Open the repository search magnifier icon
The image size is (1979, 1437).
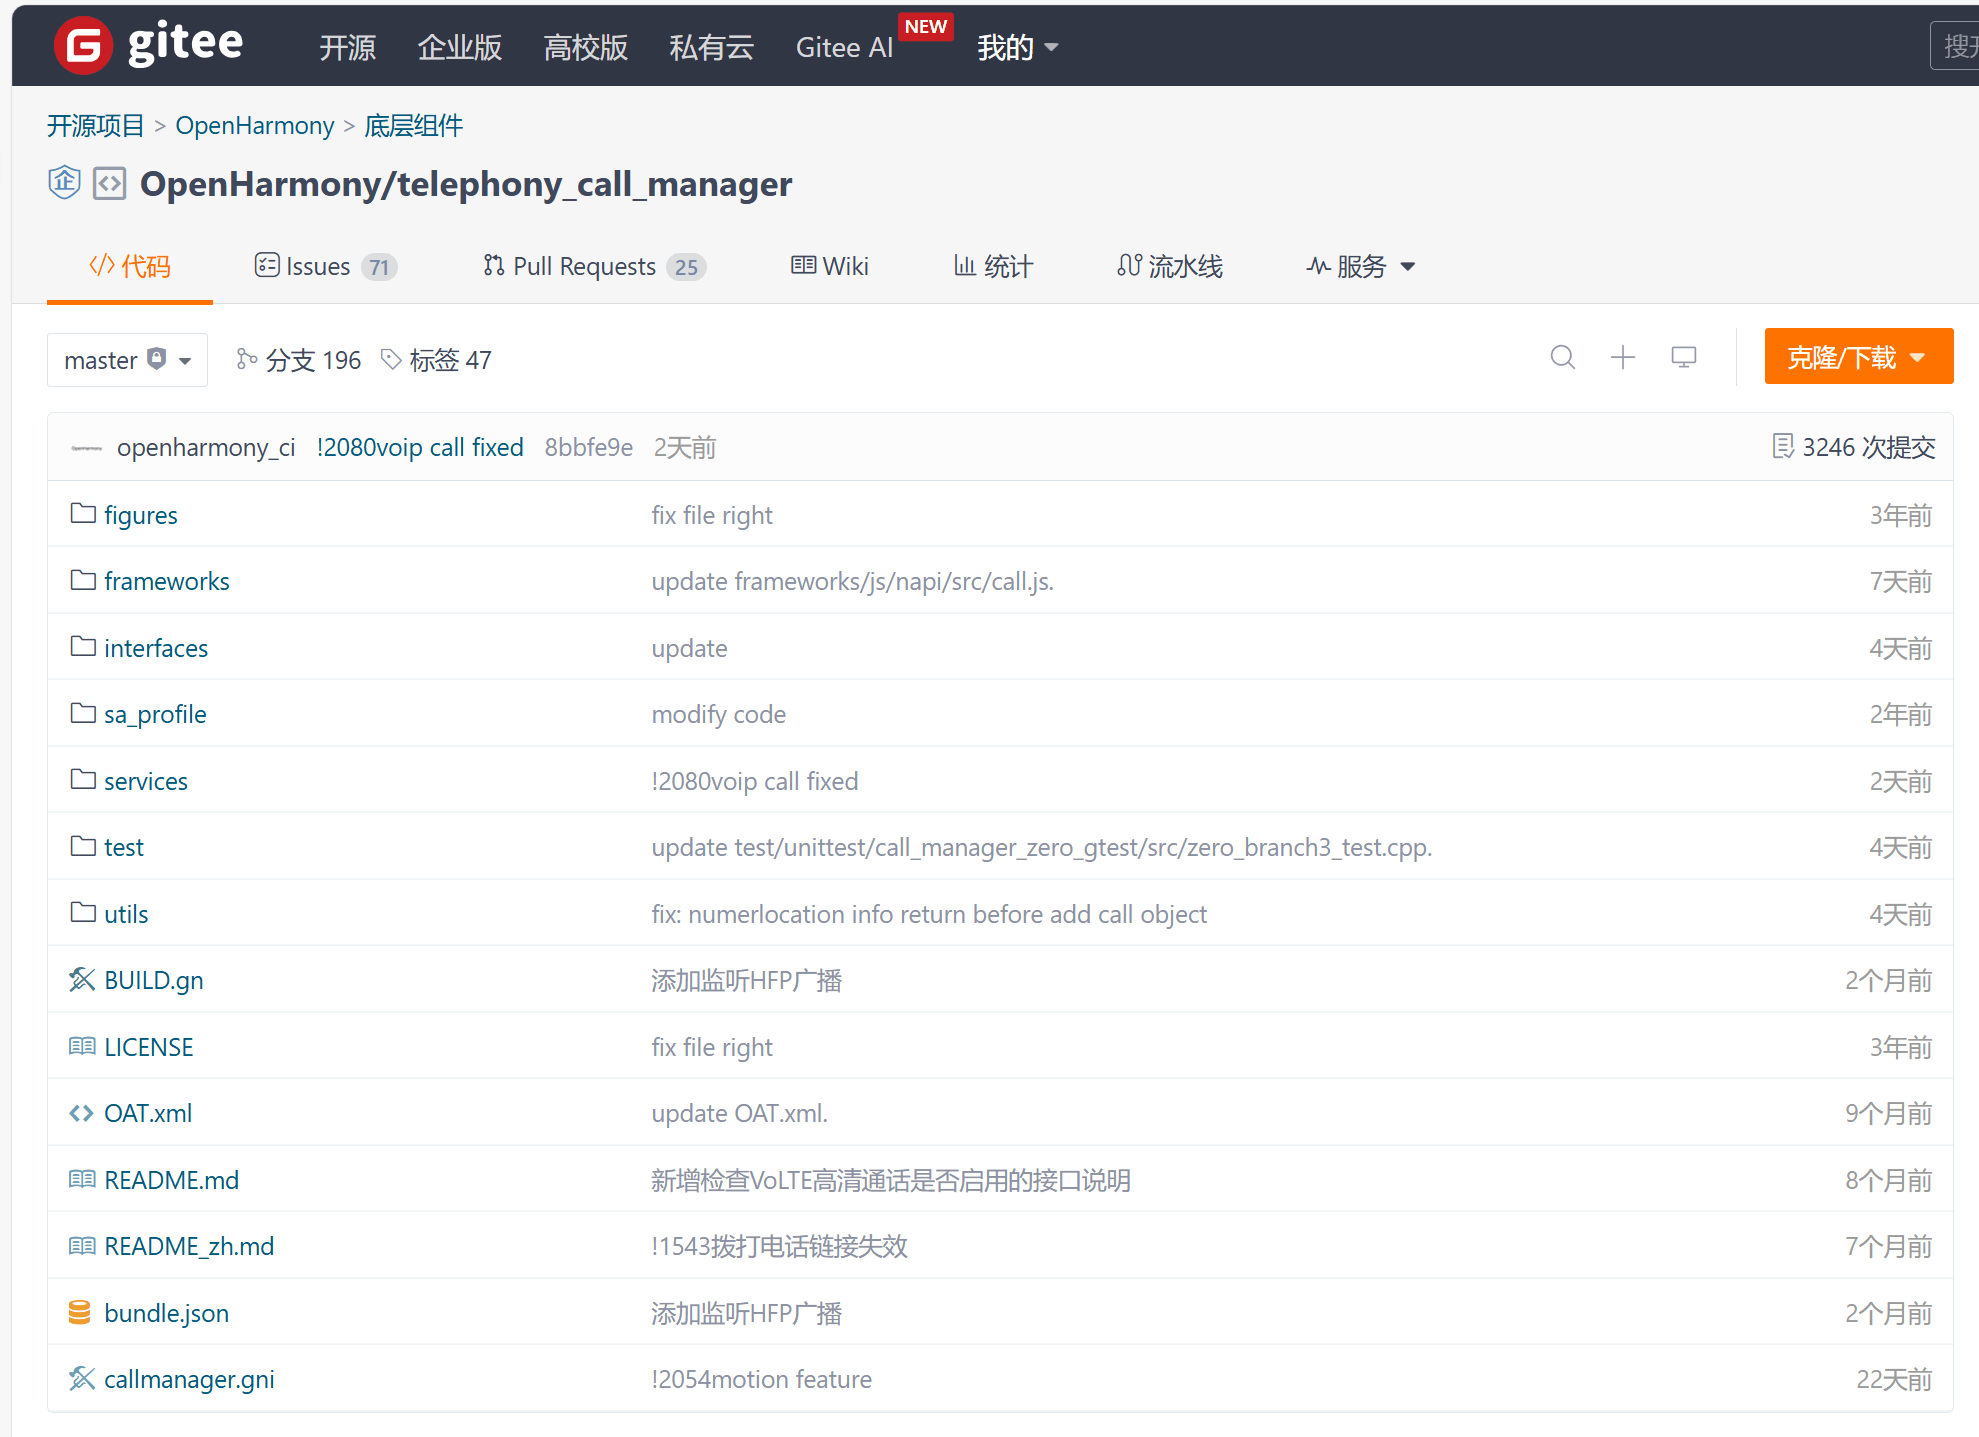[x=1563, y=357]
